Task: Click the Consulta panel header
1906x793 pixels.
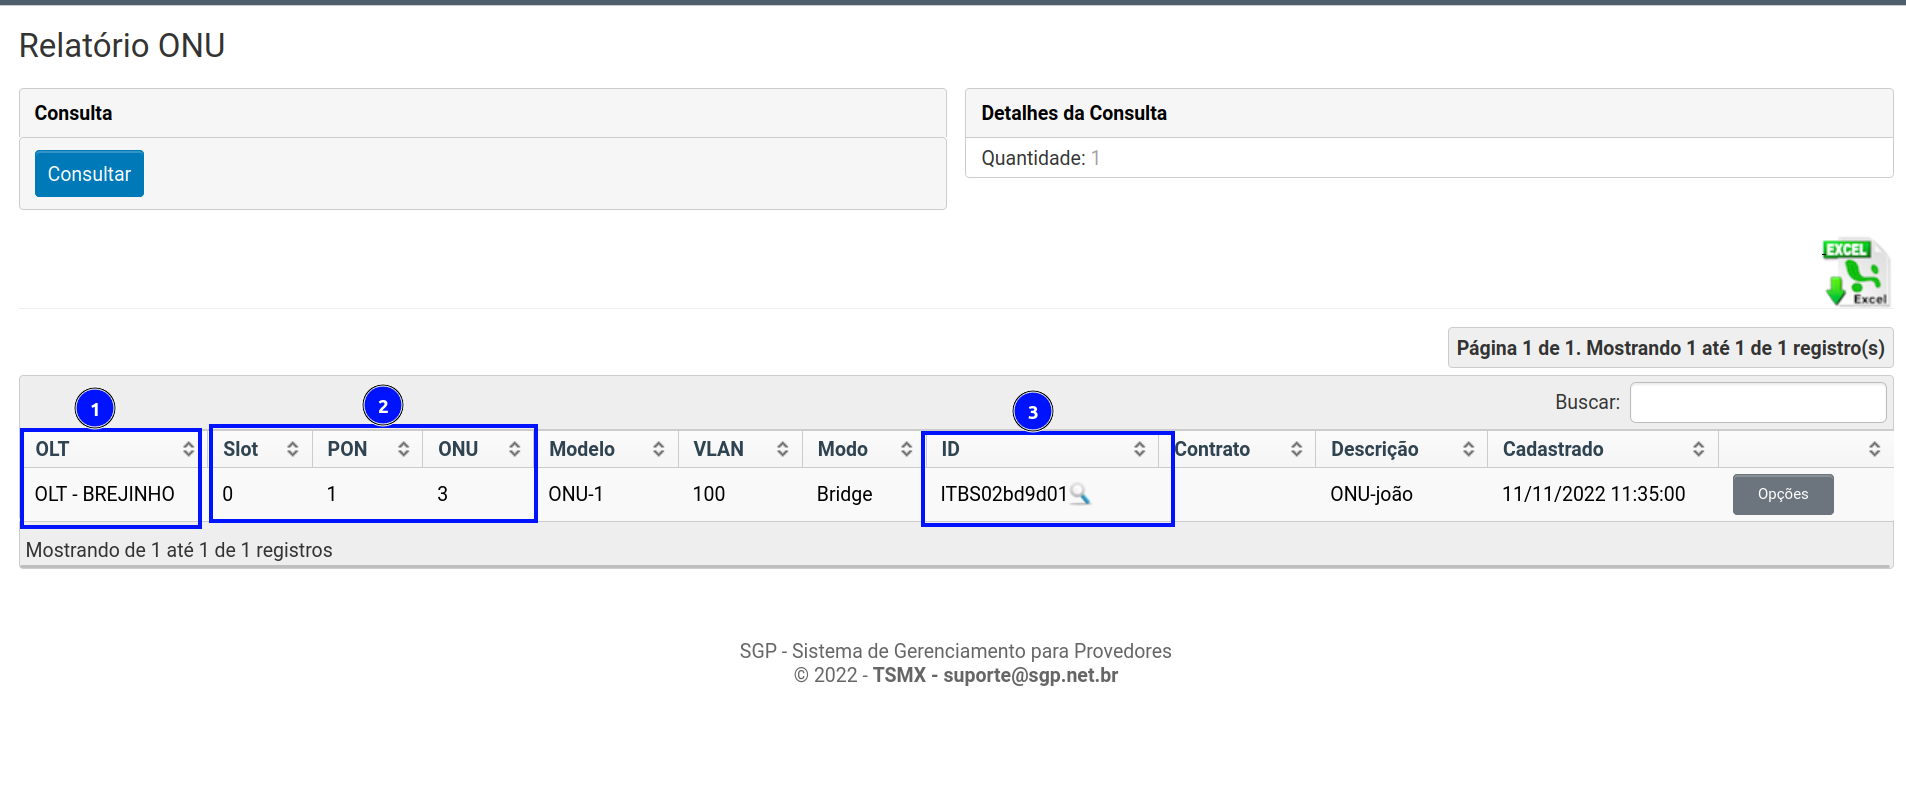Action: (74, 113)
